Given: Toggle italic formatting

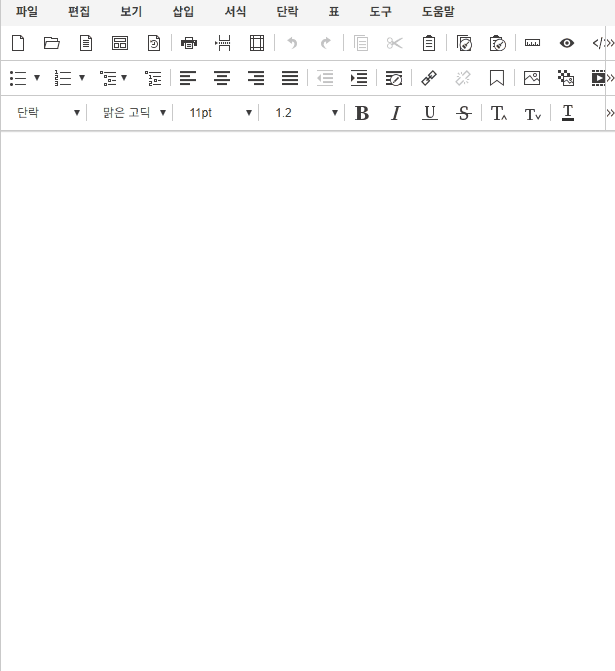Looking at the screenshot, I should [x=395, y=113].
